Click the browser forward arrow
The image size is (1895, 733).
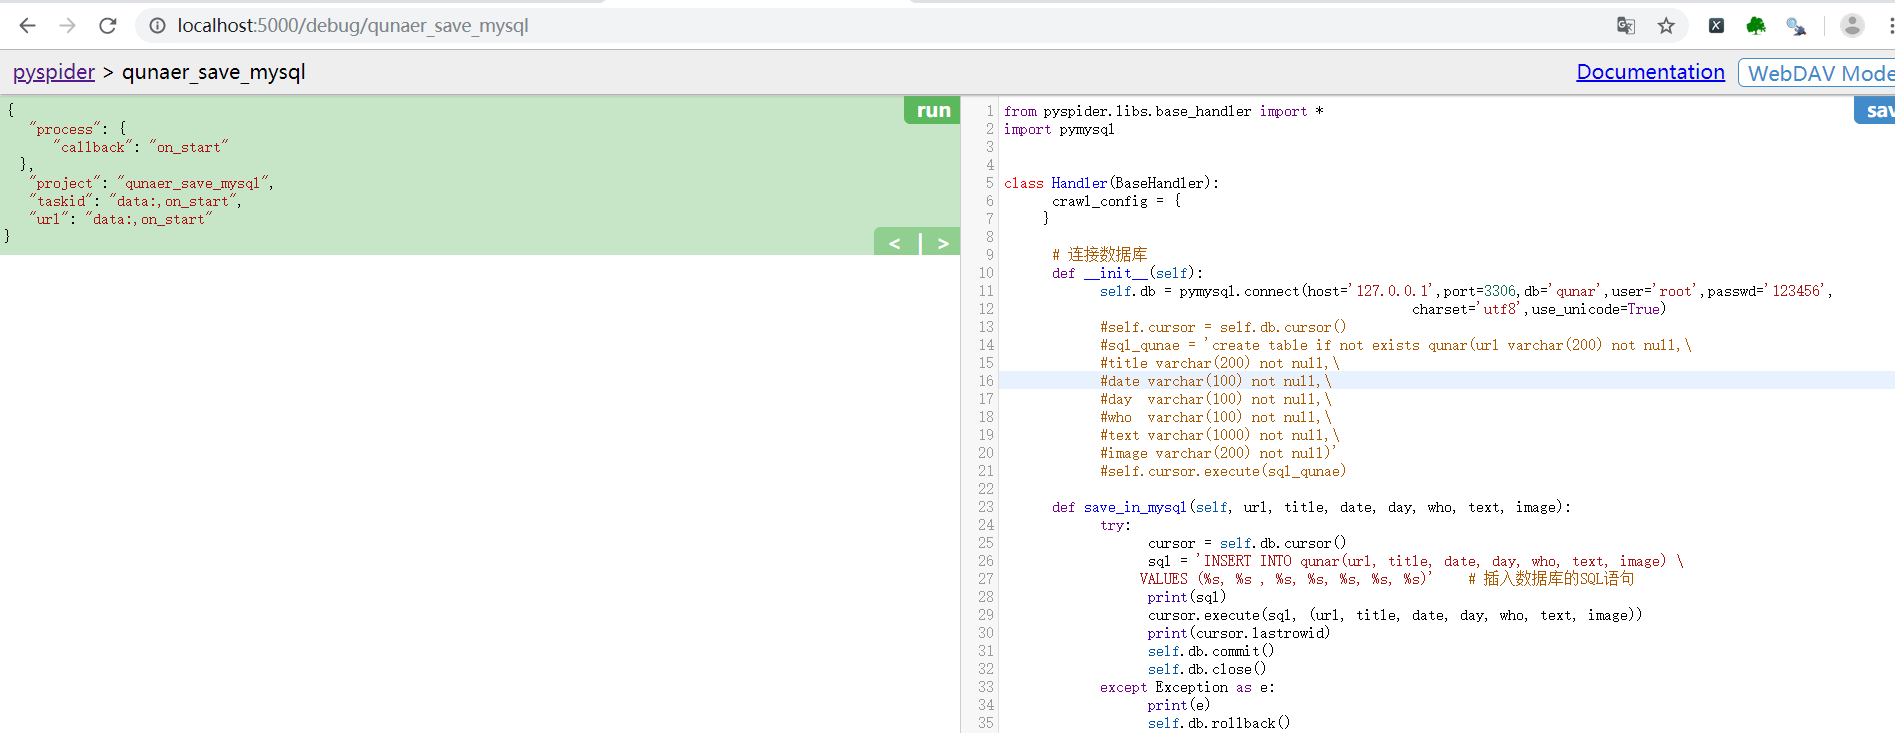click(x=67, y=26)
